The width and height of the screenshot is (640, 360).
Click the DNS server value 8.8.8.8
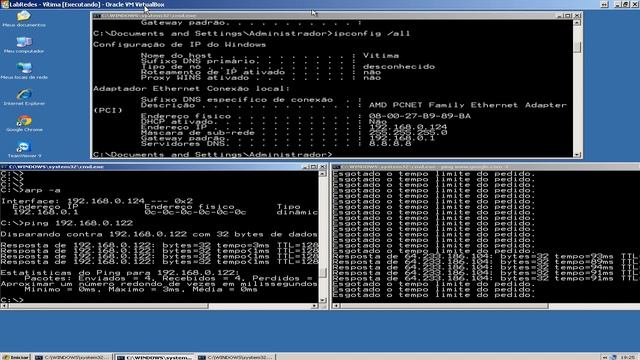coord(390,144)
